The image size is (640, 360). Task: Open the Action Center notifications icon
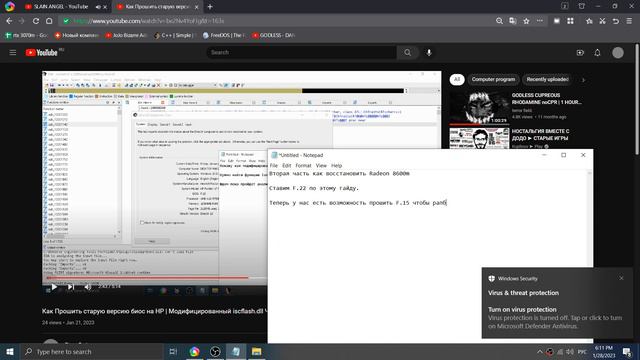(x=627, y=351)
